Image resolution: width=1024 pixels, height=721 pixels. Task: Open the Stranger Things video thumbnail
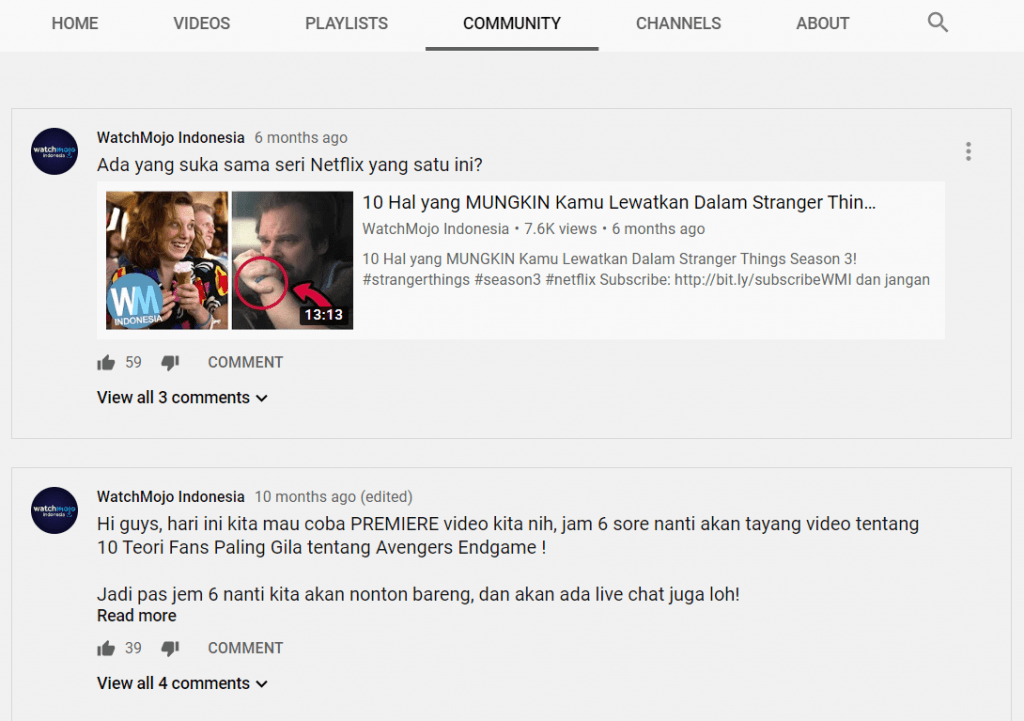[228, 260]
